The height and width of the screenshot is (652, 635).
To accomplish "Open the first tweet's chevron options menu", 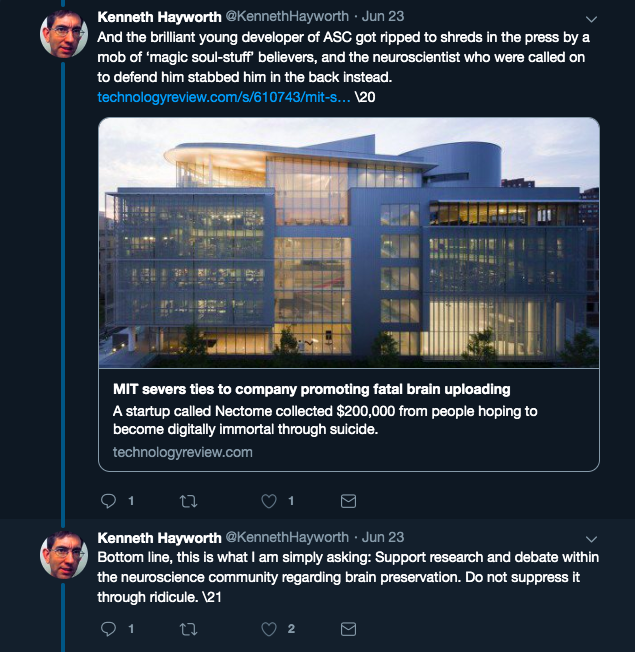I will click(x=591, y=19).
